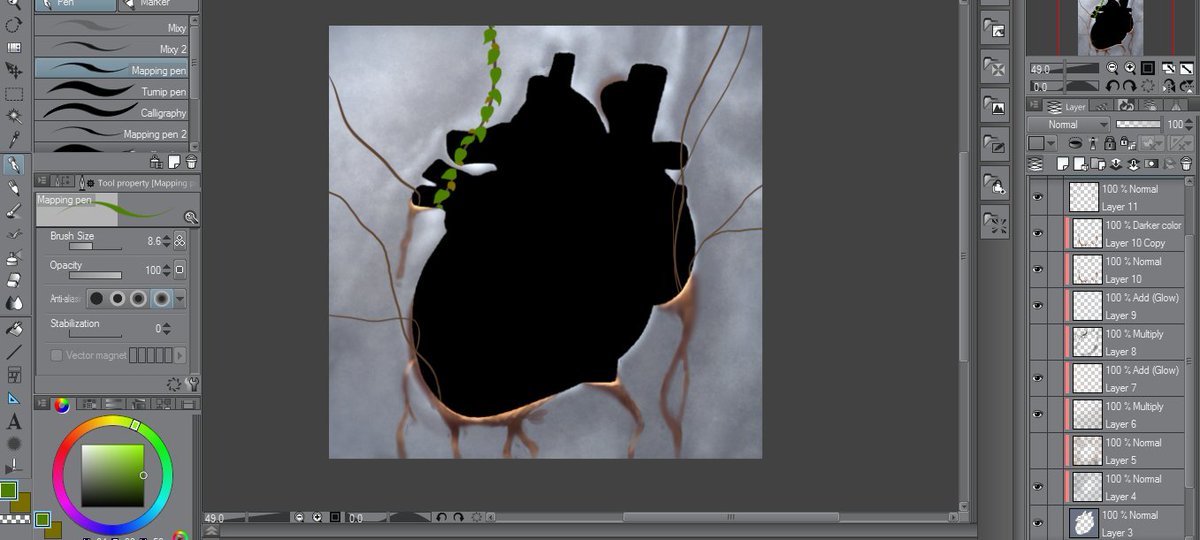
Task: Hide Layer 10 Copy with eye icon
Action: 1038,234
